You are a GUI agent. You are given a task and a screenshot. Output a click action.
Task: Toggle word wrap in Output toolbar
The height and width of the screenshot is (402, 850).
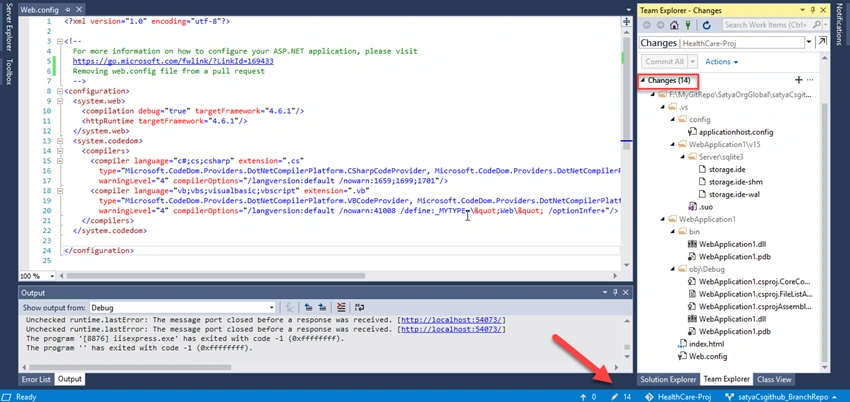[x=359, y=307]
